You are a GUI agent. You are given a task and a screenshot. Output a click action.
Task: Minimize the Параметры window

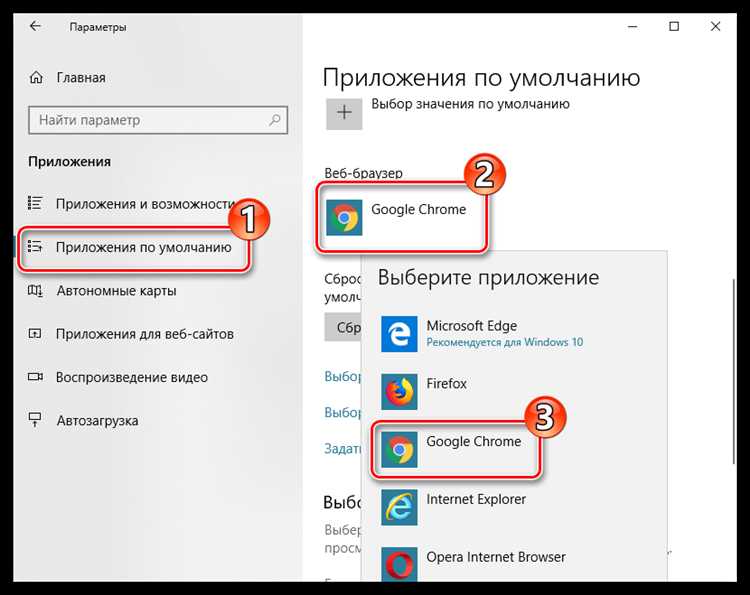coord(632,26)
